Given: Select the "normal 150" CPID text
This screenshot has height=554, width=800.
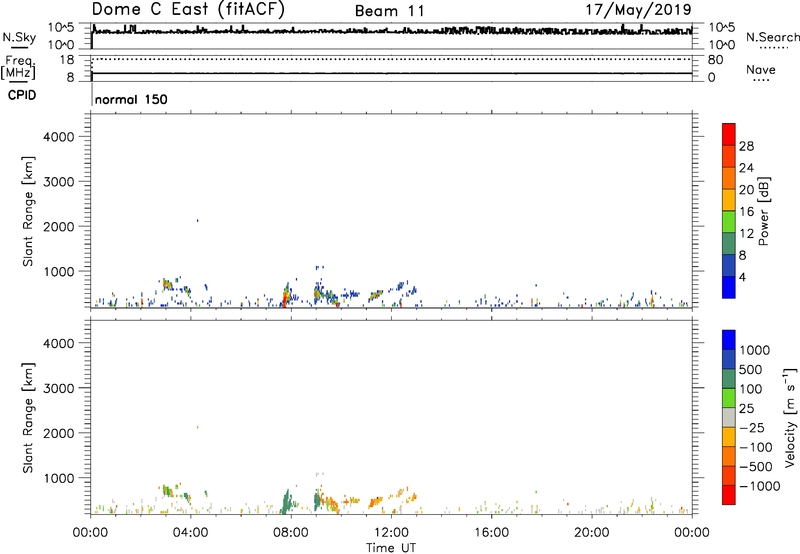Looking at the screenshot, I should (131, 99).
